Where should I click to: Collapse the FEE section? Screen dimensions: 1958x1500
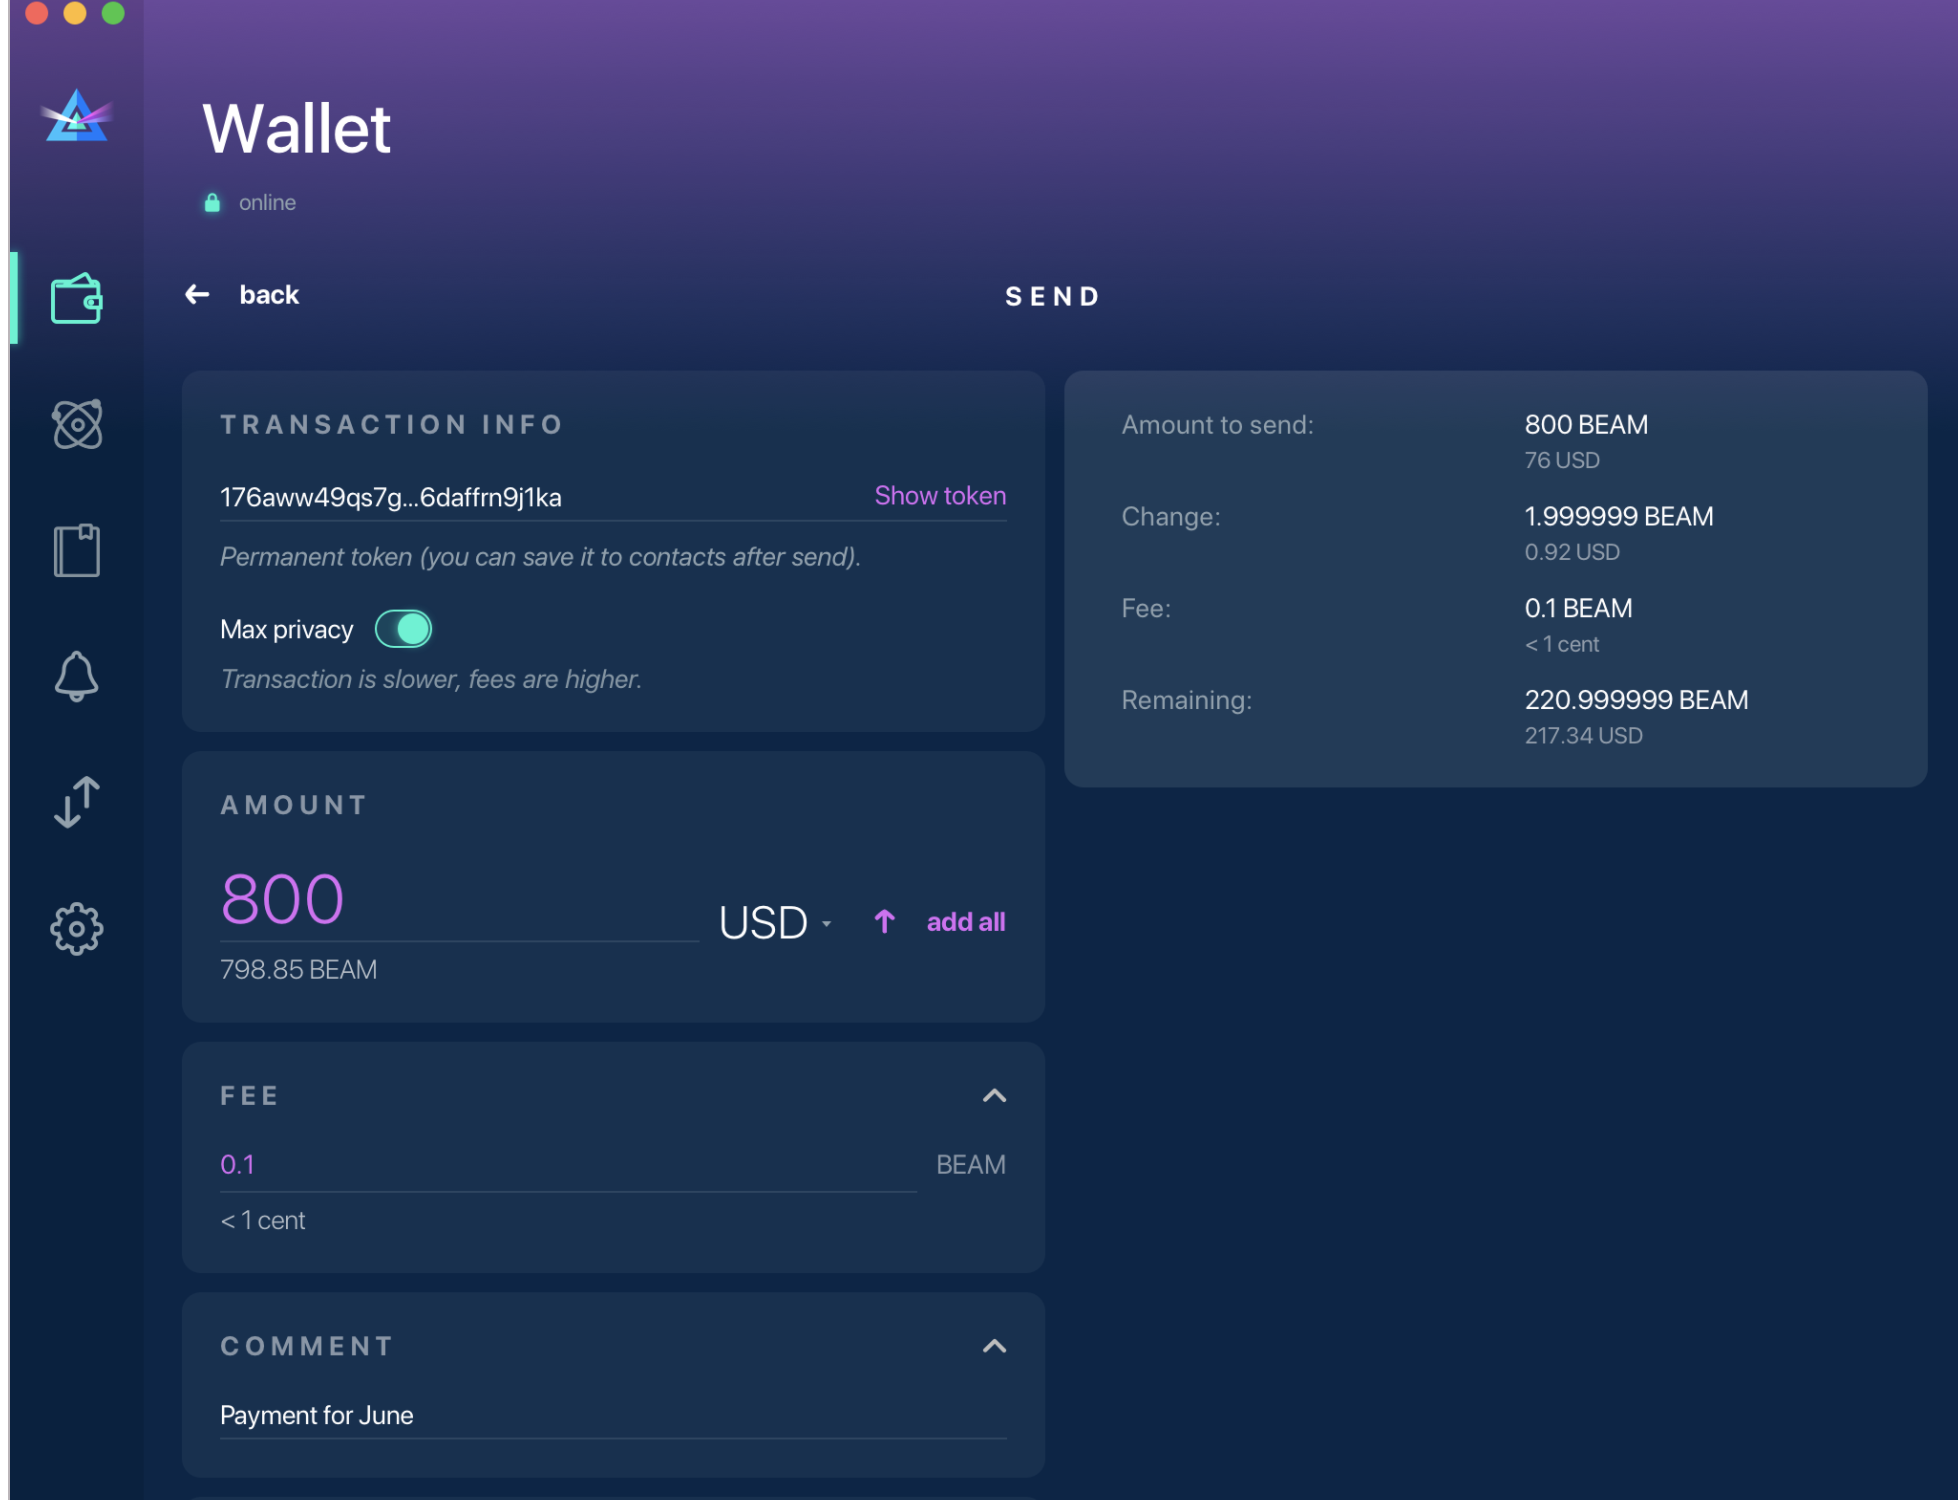[995, 1095]
